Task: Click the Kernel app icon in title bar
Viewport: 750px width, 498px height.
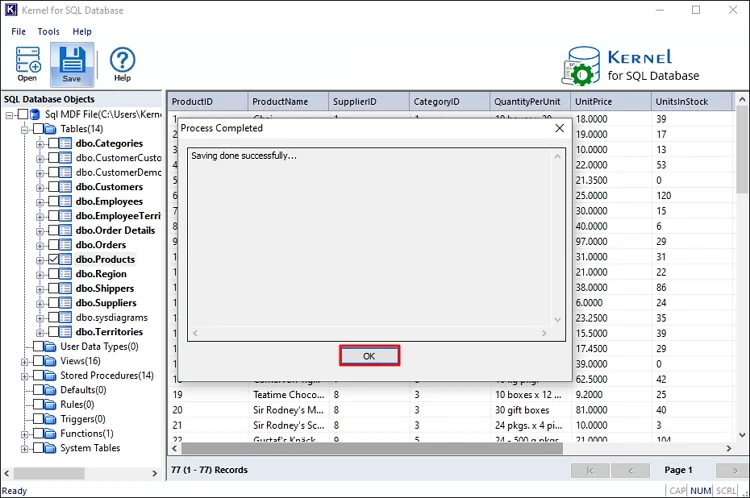Action: click(x=11, y=10)
